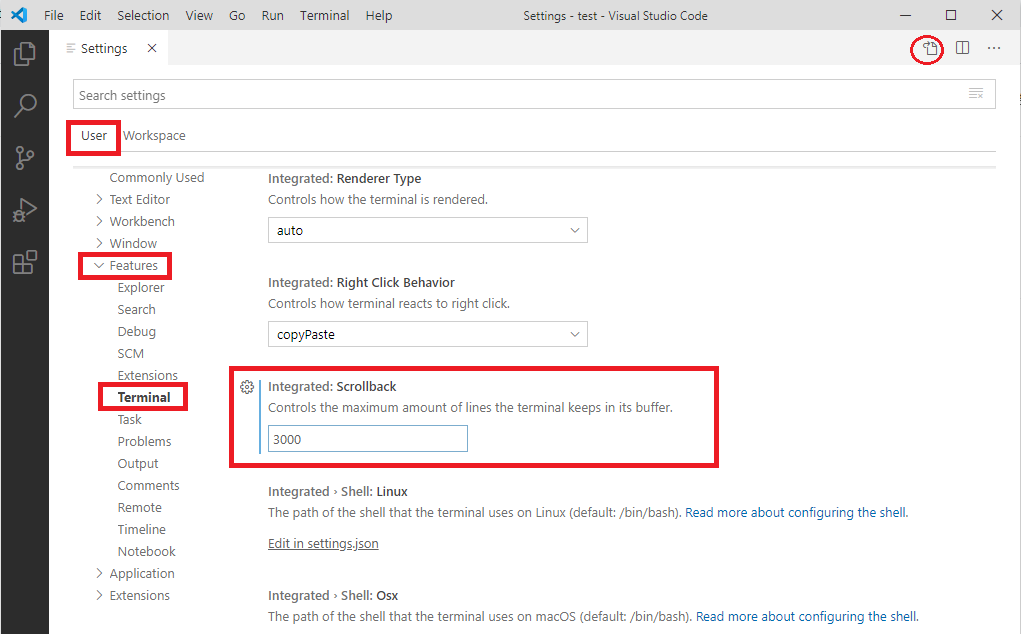Open the Explorer view in activity bar

25,53
